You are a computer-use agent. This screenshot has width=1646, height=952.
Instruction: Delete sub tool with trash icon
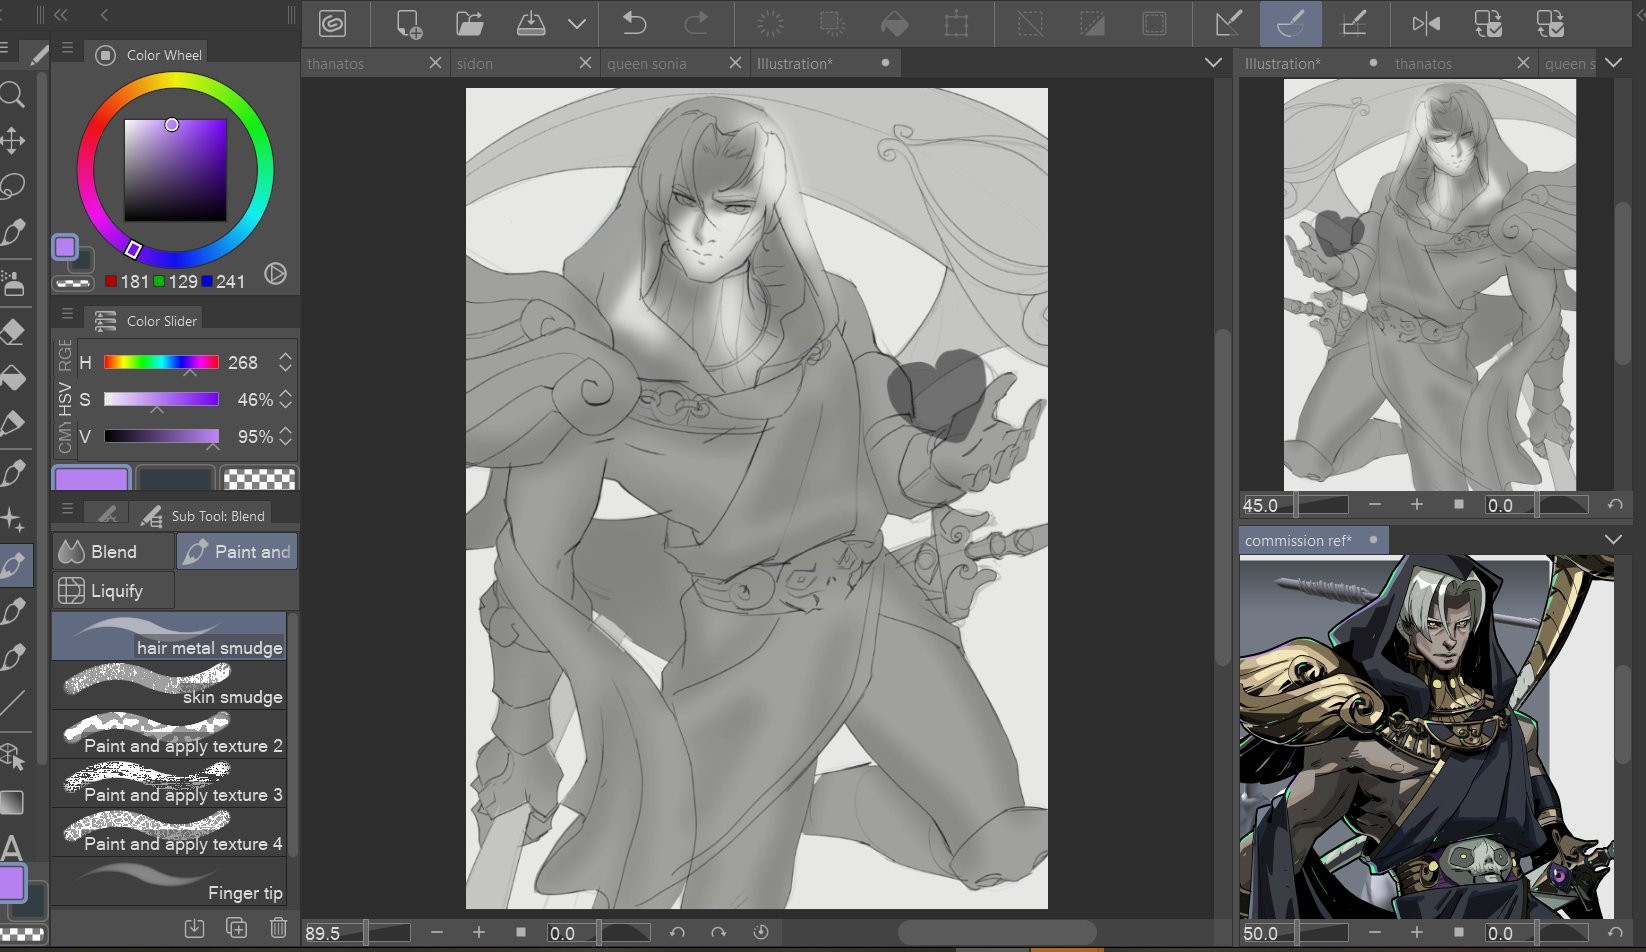pyautogui.click(x=278, y=928)
